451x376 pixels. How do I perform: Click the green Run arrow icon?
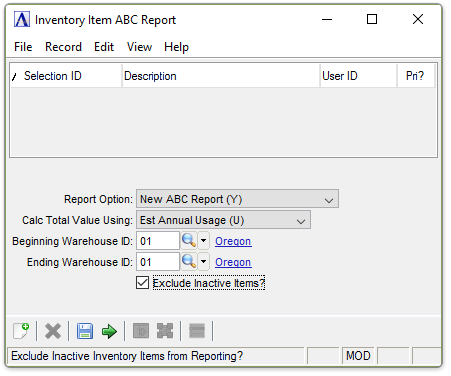click(109, 331)
